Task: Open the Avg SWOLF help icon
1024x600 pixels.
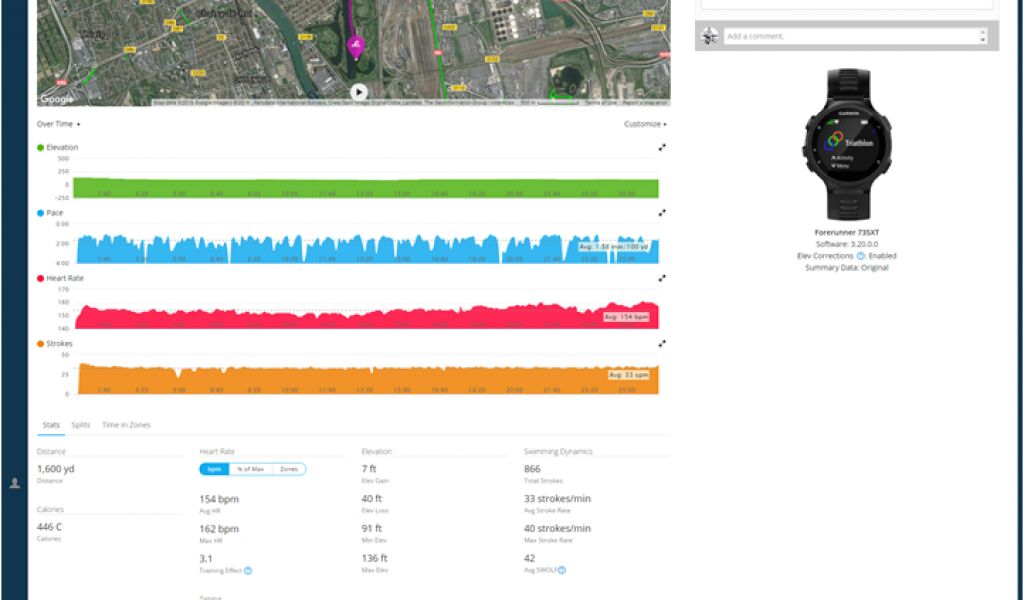Action: 562,570
